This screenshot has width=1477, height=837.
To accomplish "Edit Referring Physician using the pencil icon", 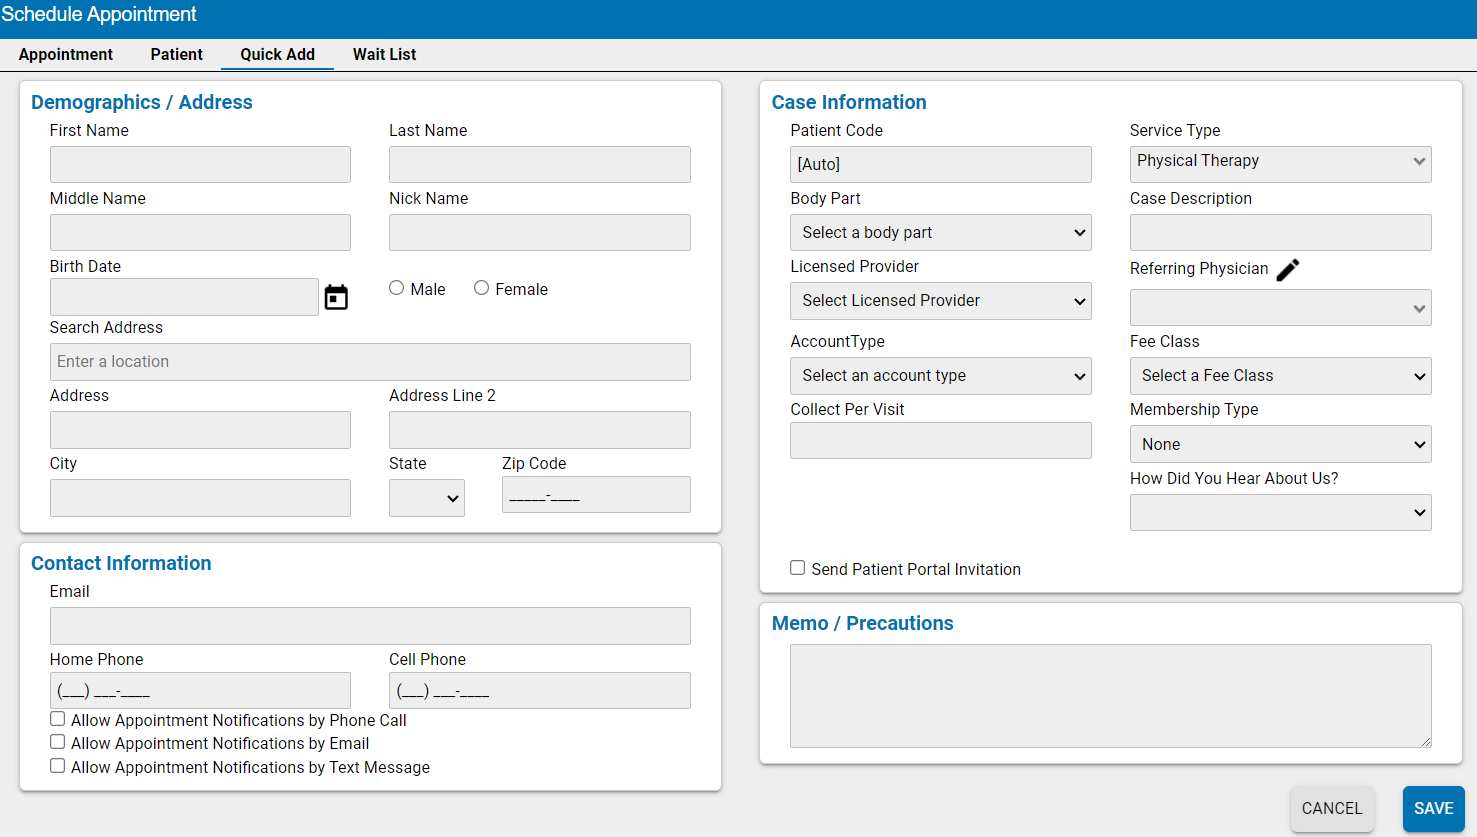I will tap(1288, 269).
